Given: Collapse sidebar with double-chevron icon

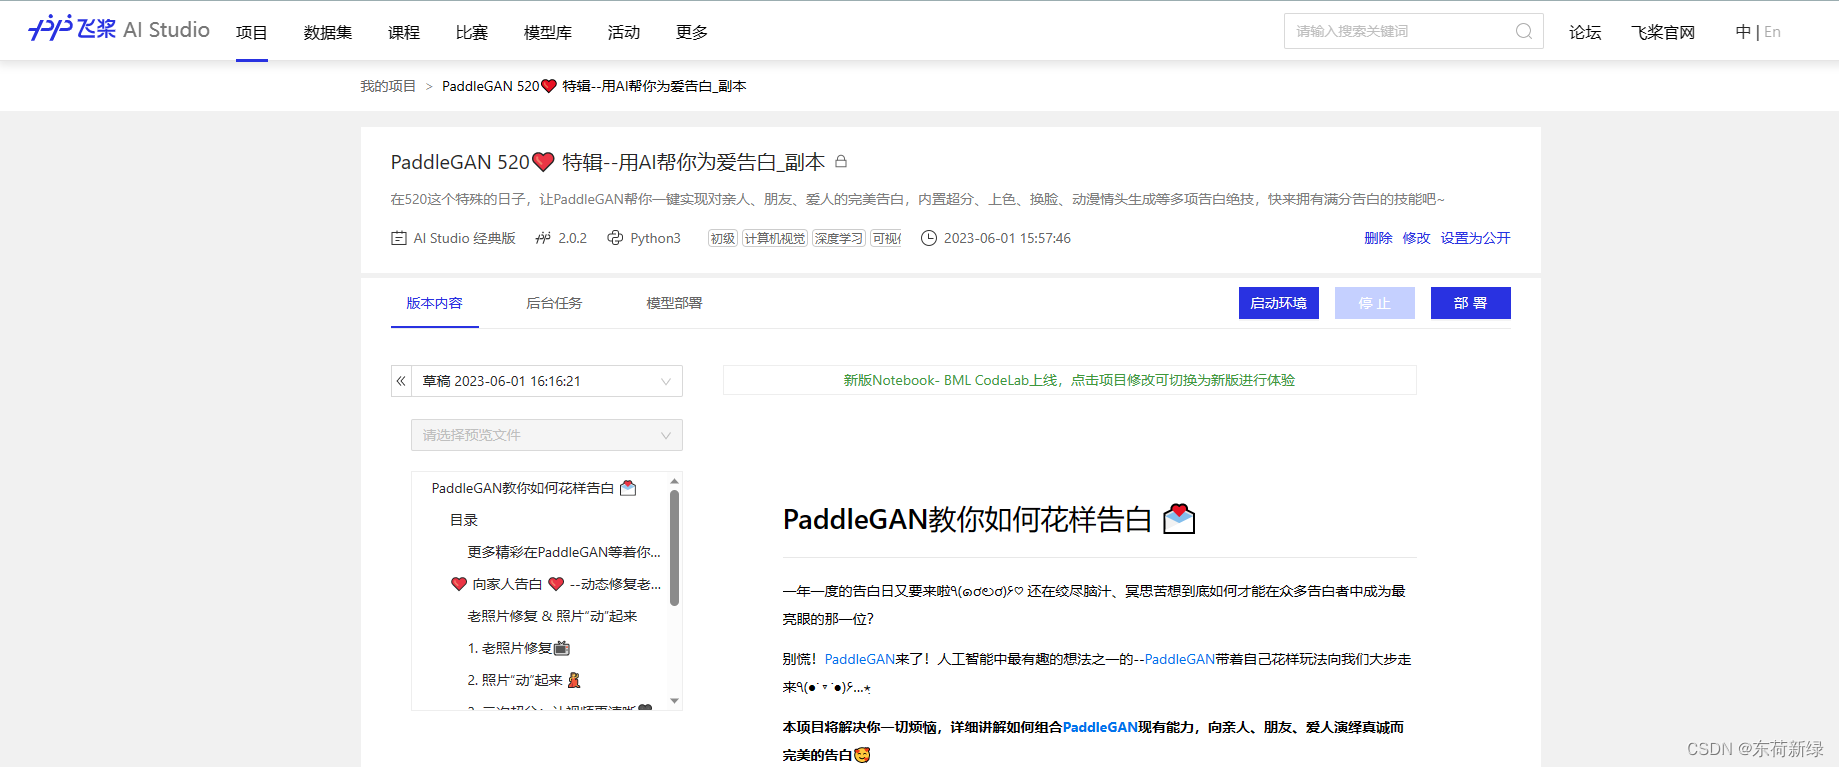Looking at the screenshot, I should pyautogui.click(x=401, y=381).
